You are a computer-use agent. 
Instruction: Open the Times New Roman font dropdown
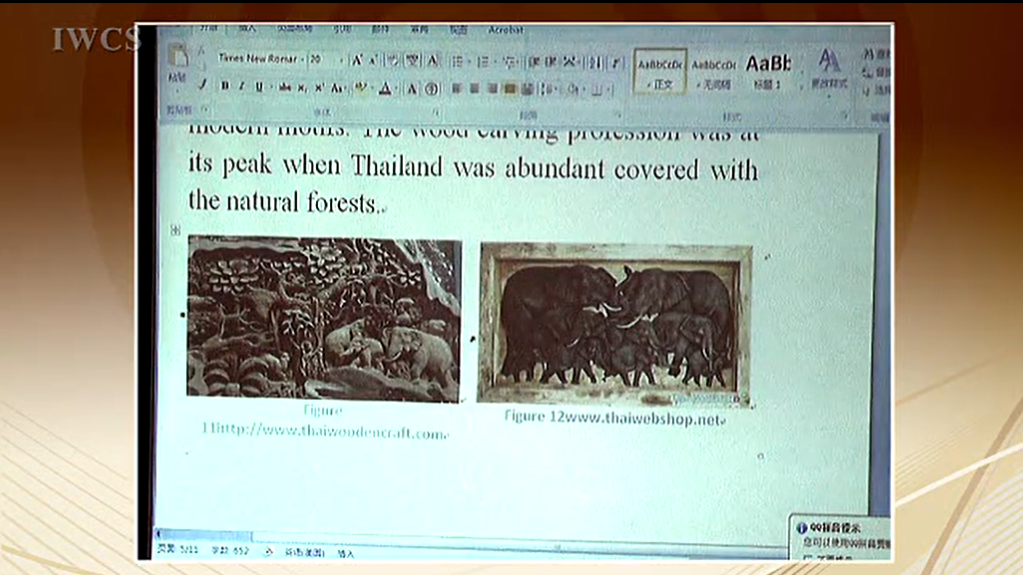(x=258, y=60)
